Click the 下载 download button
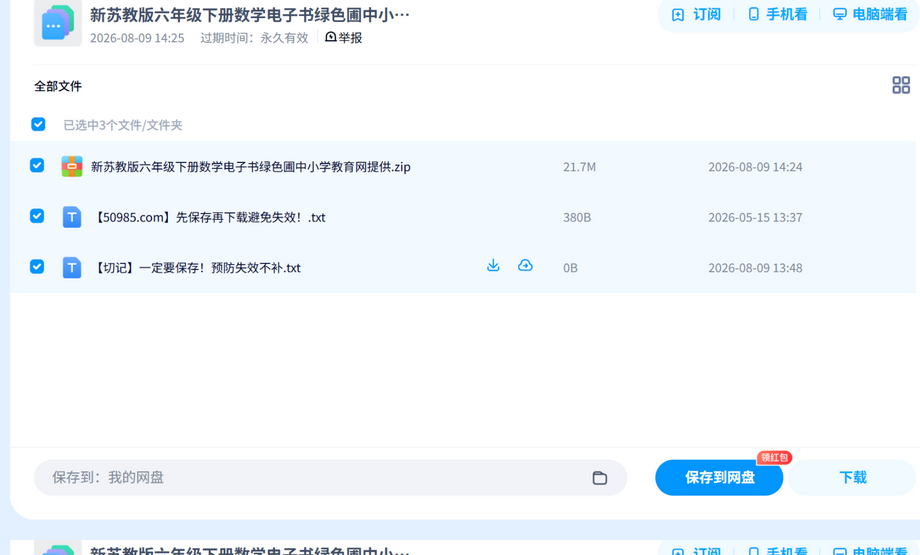The height and width of the screenshot is (555, 920). click(x=852, y=478)
